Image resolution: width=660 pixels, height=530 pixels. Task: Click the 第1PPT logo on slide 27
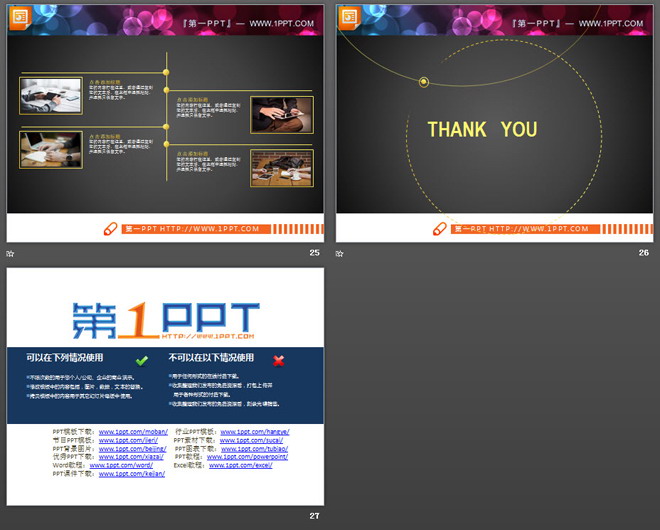click(165, 318)
